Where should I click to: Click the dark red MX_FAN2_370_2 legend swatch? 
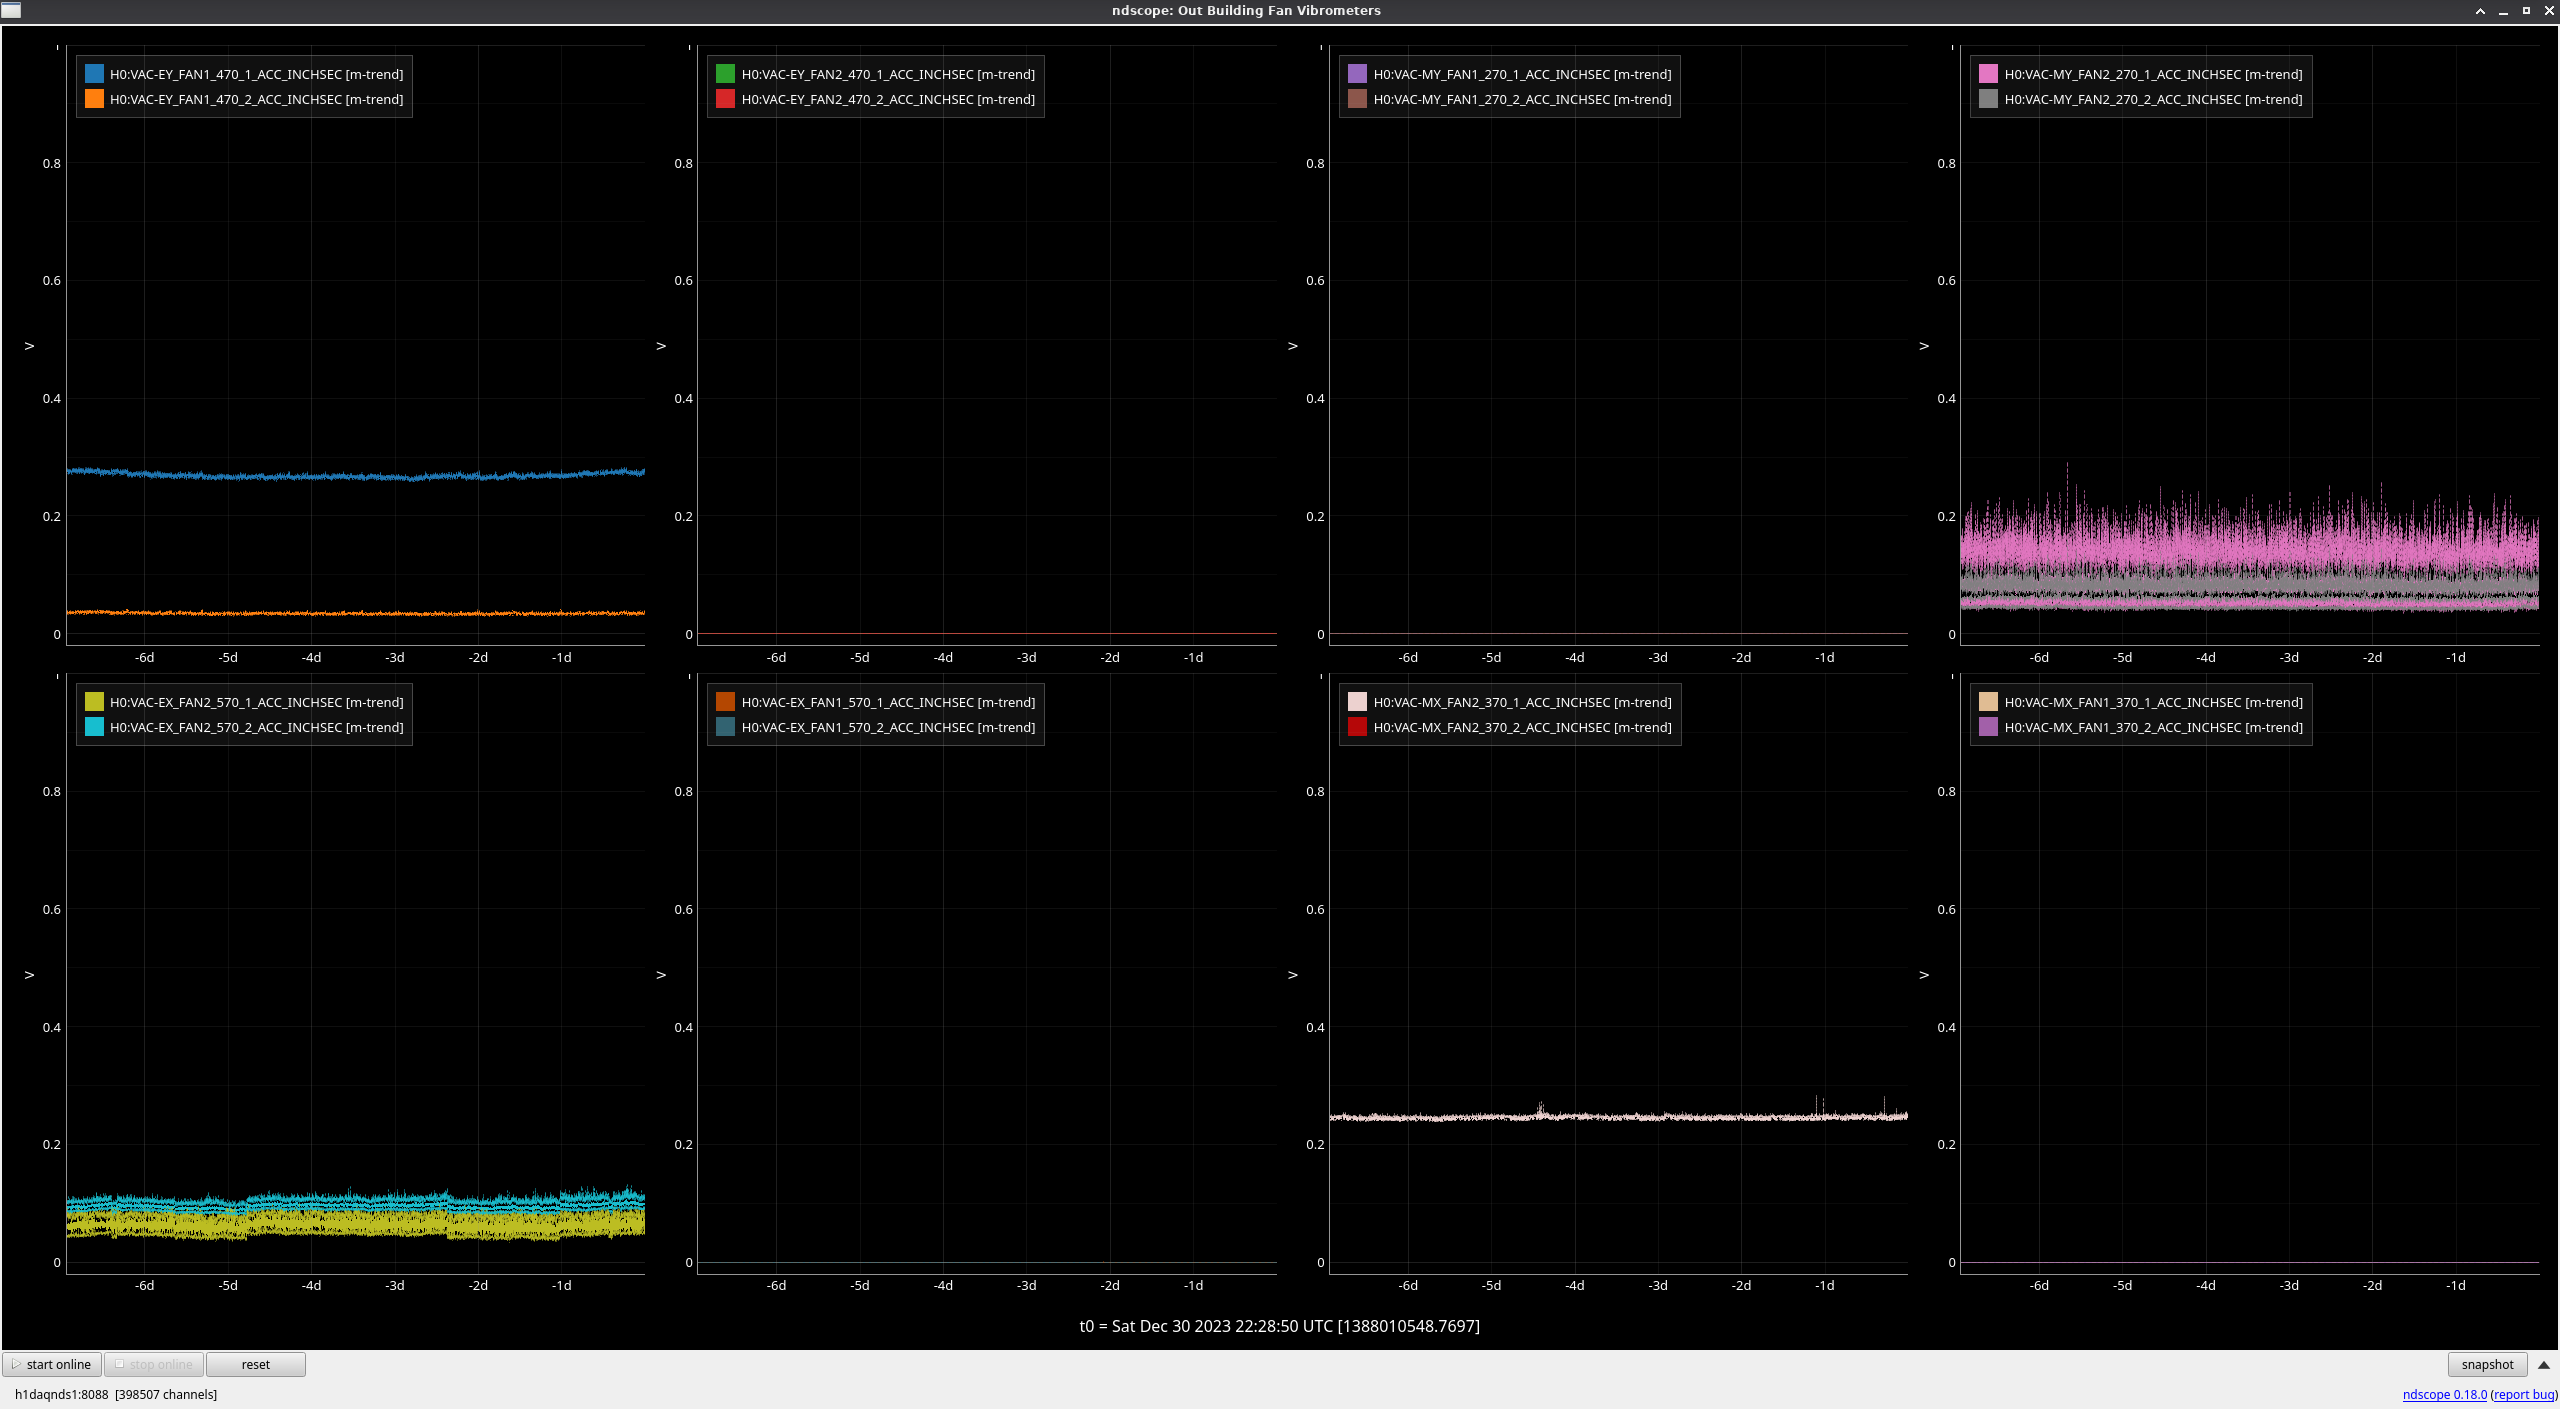[1357, 727]
